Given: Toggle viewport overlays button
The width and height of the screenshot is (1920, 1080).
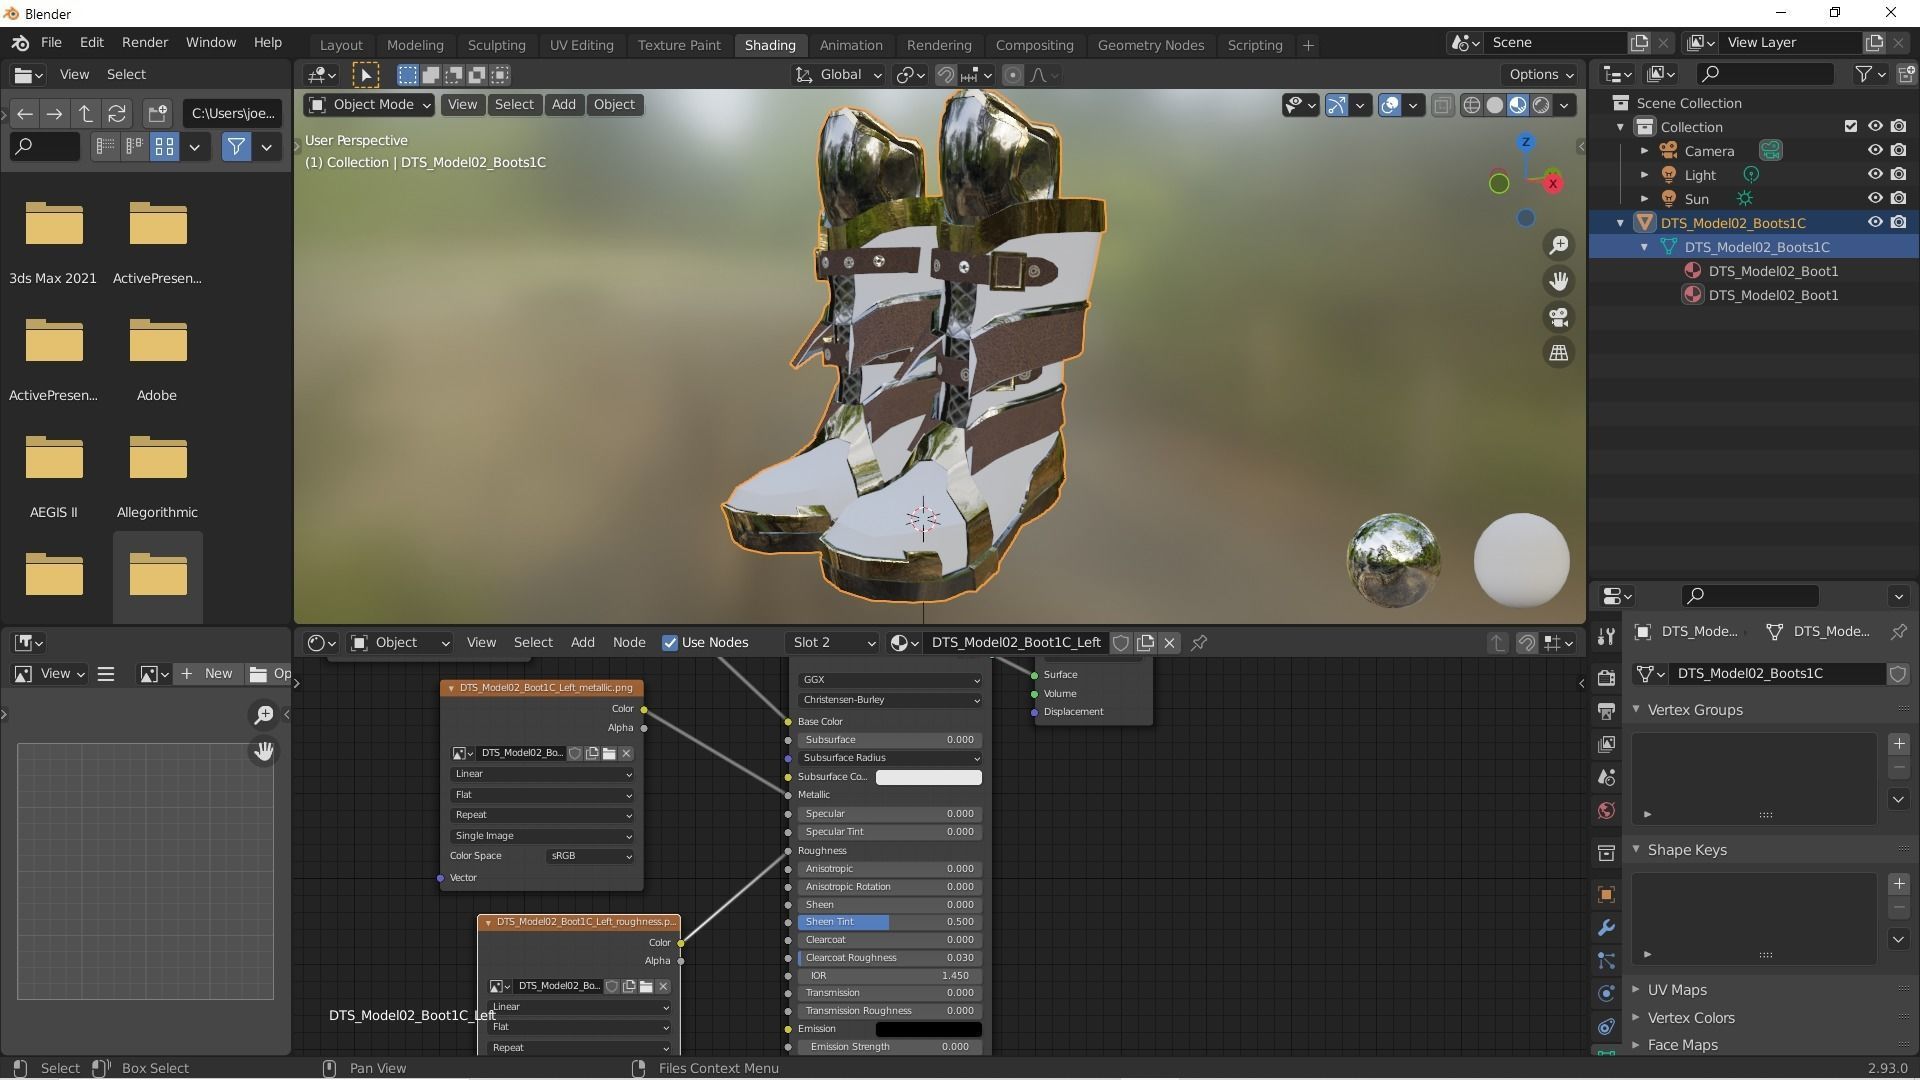Looking at the screenshot, I should (x=1389, y=105).
